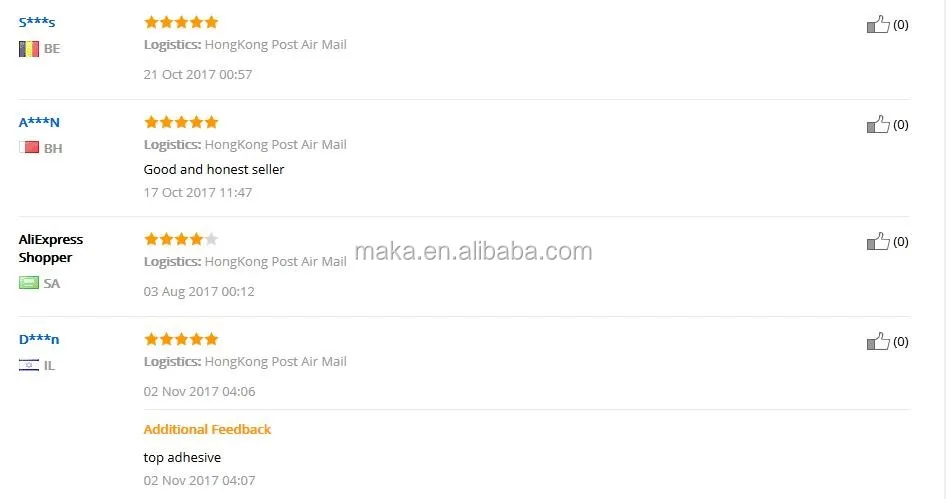Click thumbs-up icon on D***n review
Viewport: 946px width, 499px height.
[877, 342]
